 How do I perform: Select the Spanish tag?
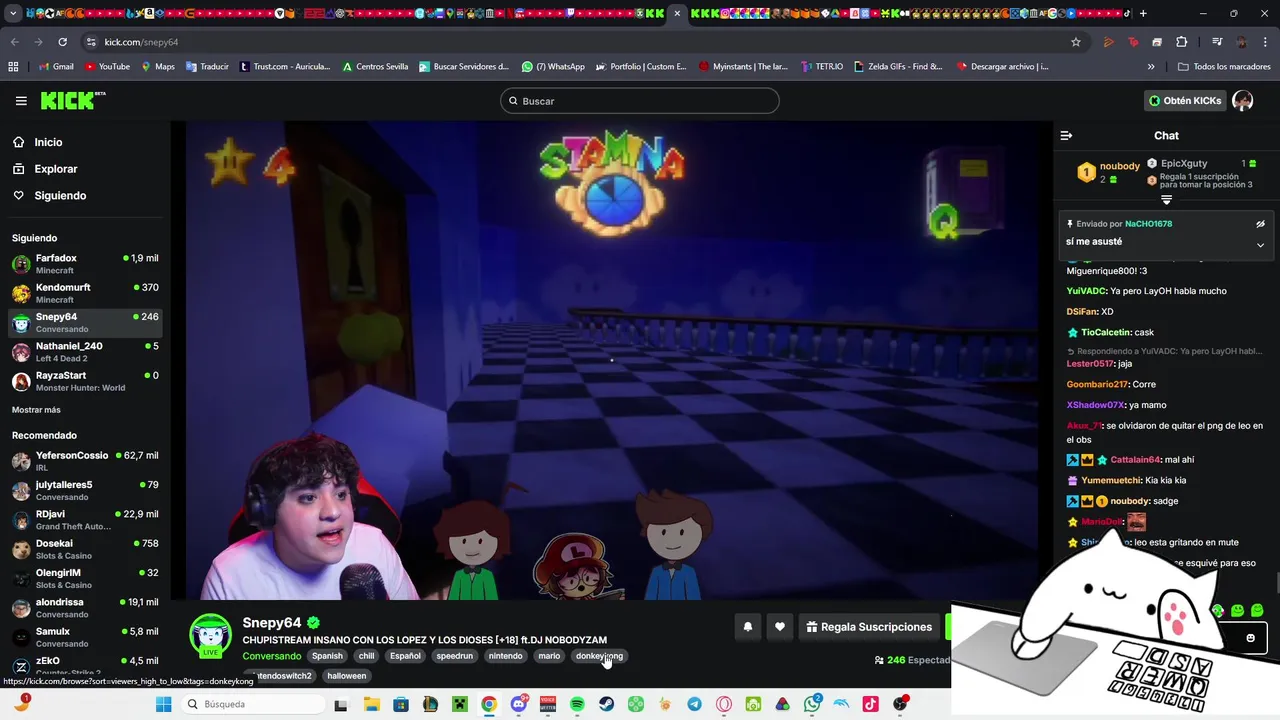tap(327, 656)
